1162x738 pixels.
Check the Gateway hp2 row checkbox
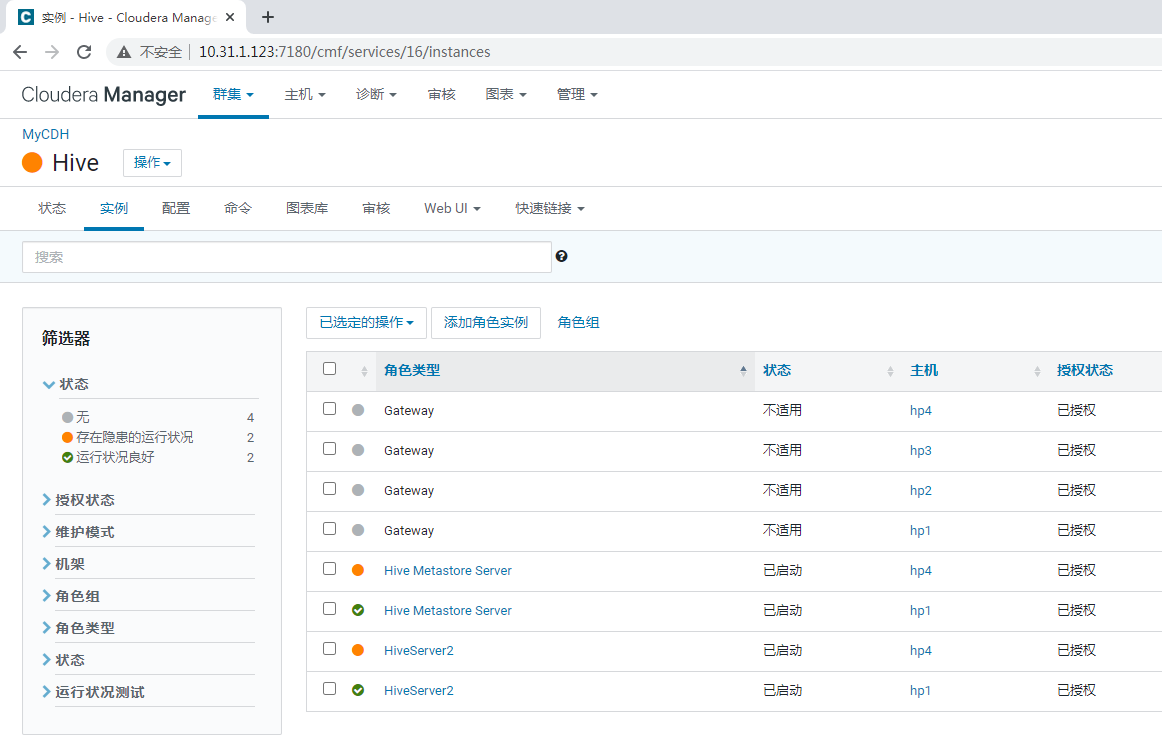330,488
